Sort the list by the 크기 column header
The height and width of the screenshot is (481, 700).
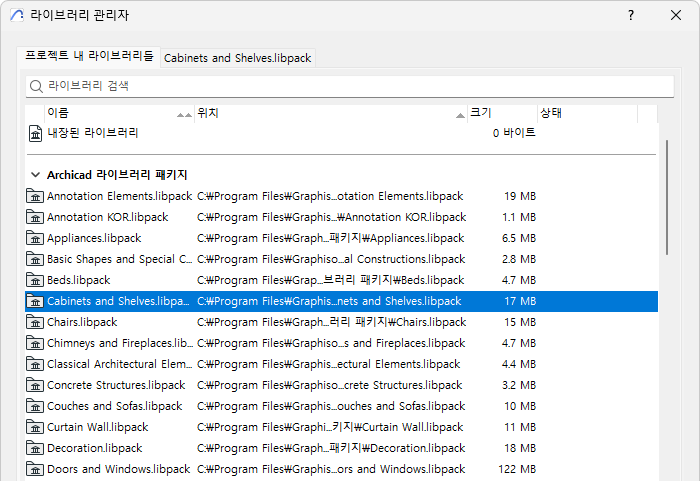point(502,113)
